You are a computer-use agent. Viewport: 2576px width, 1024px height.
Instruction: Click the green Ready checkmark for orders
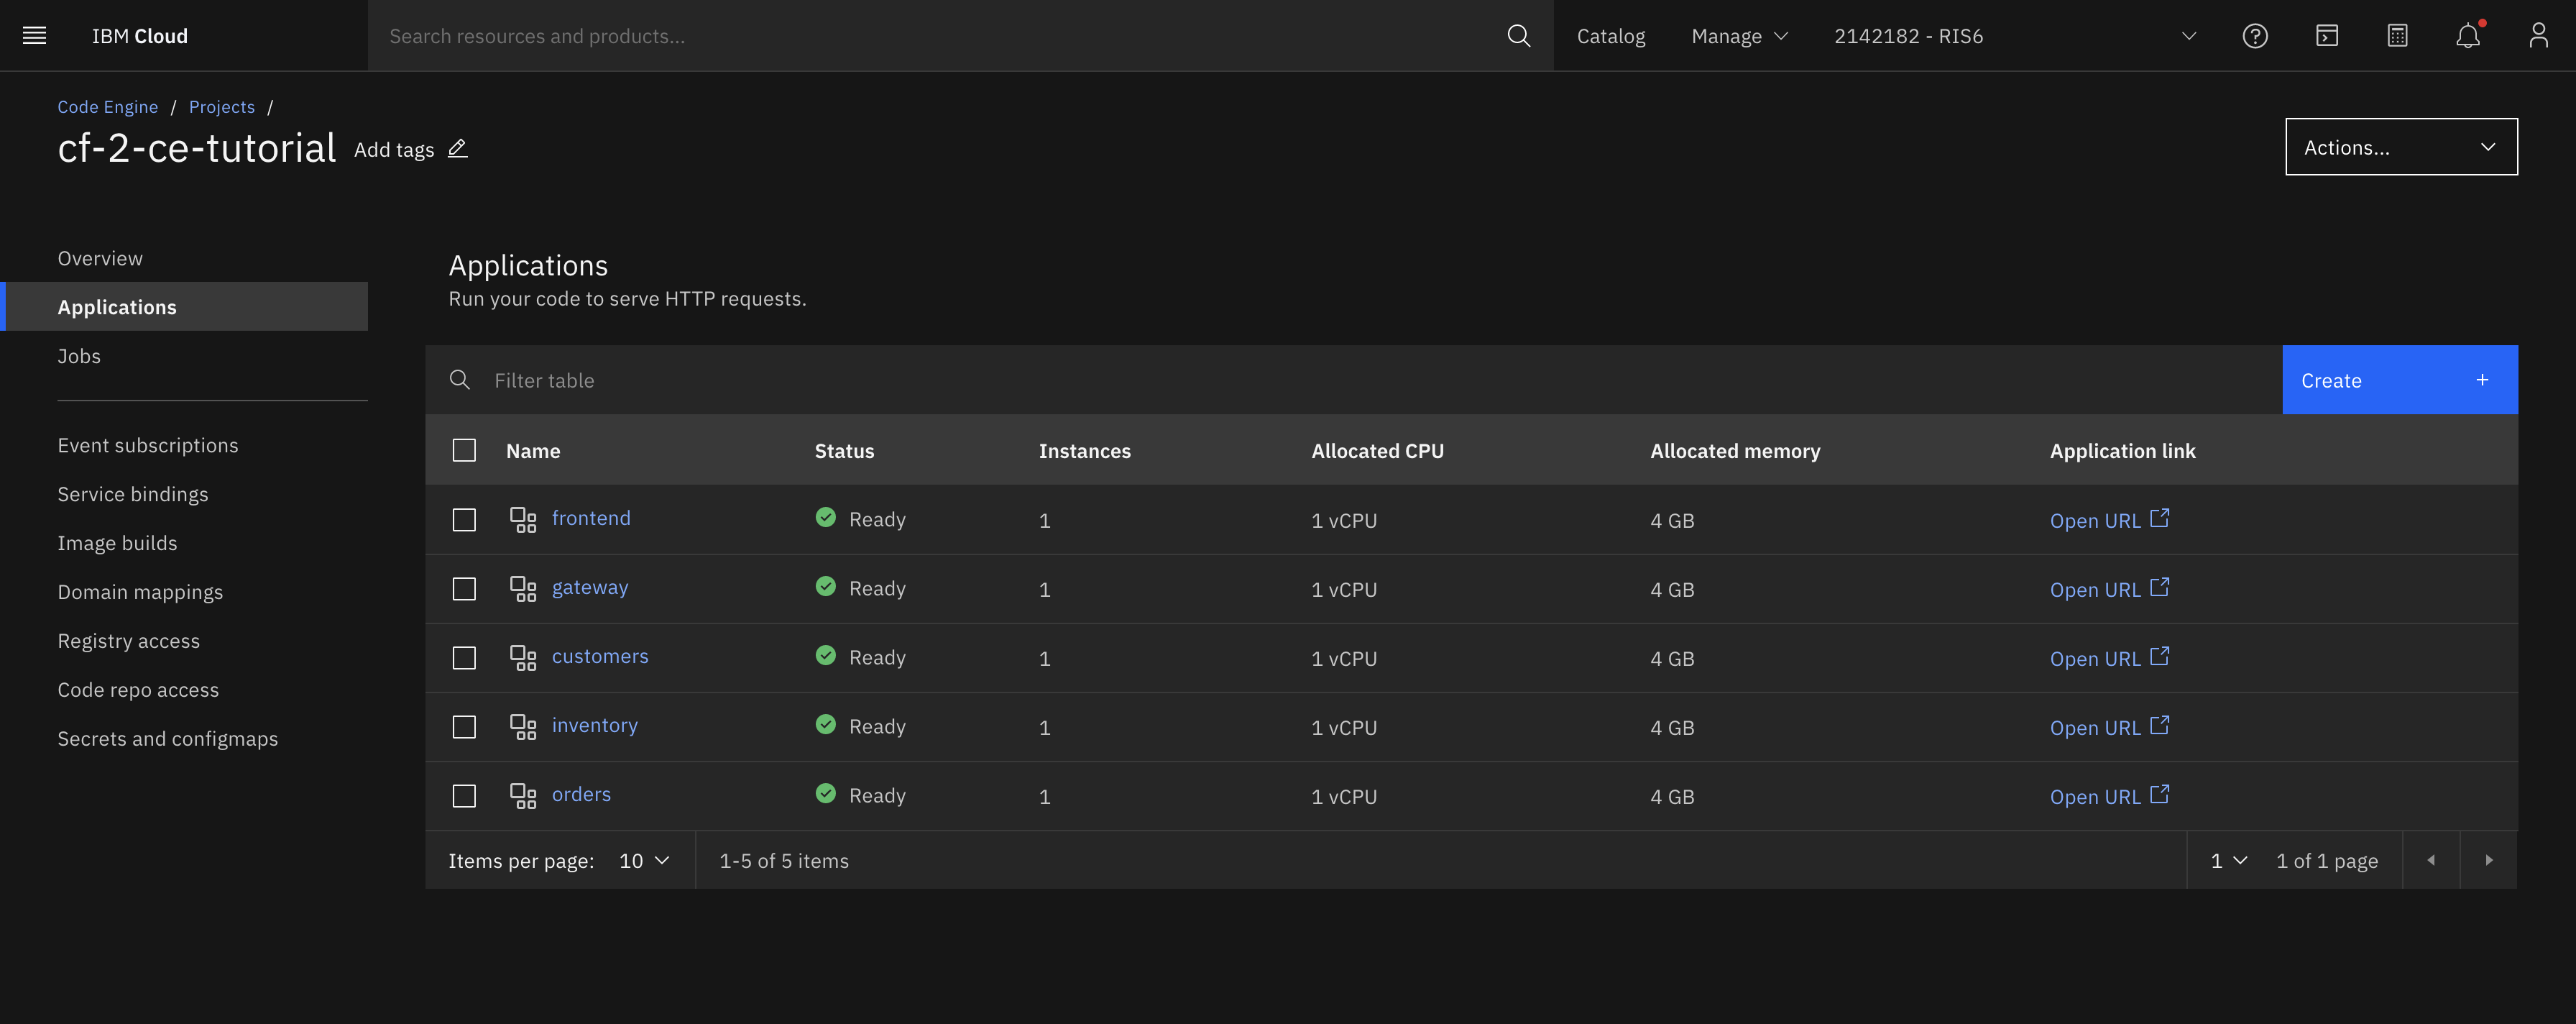click(825, 793)
